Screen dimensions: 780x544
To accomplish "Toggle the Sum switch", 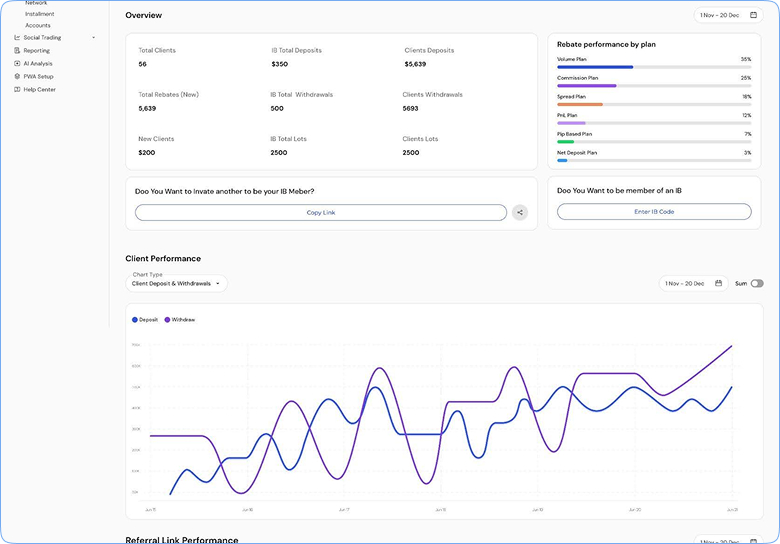I will [757, 283].
